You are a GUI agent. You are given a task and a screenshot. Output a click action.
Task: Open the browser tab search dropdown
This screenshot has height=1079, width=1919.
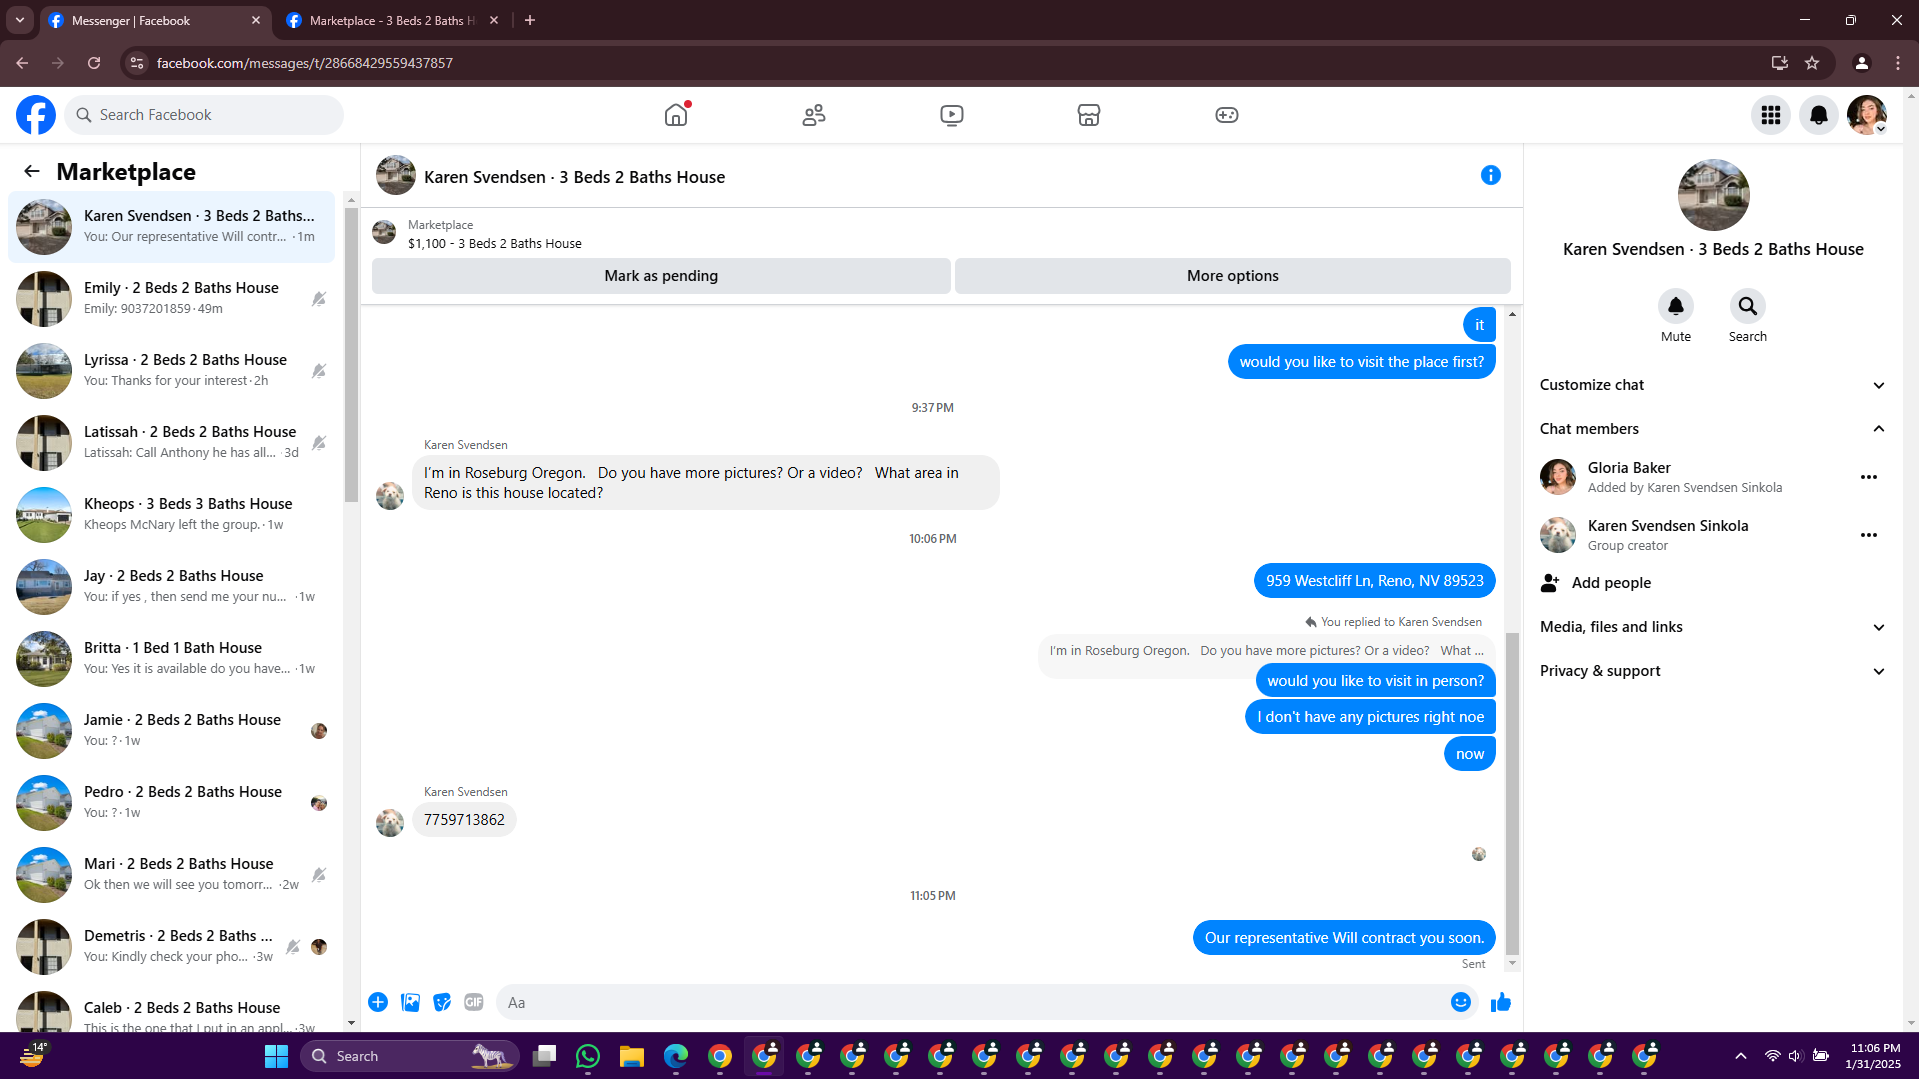[20, 20]
